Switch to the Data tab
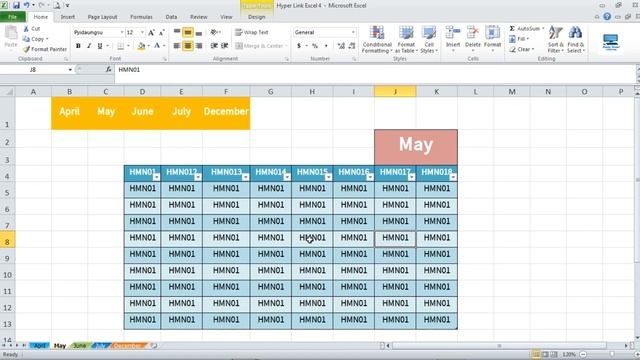The height and width of the screenshot is (360, 640). point(171,17)
